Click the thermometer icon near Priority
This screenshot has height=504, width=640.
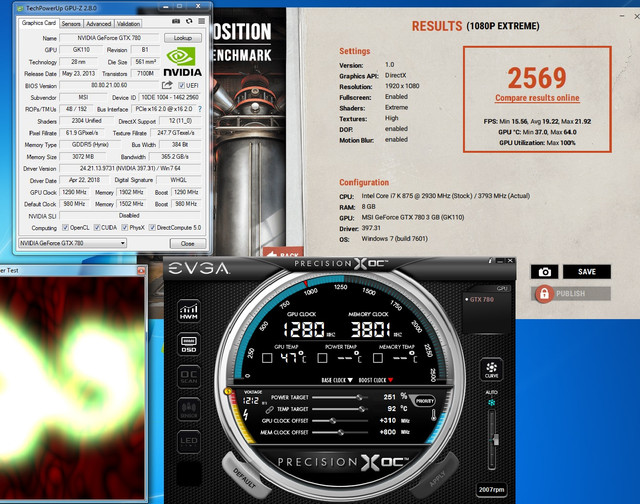coord(433,415)
